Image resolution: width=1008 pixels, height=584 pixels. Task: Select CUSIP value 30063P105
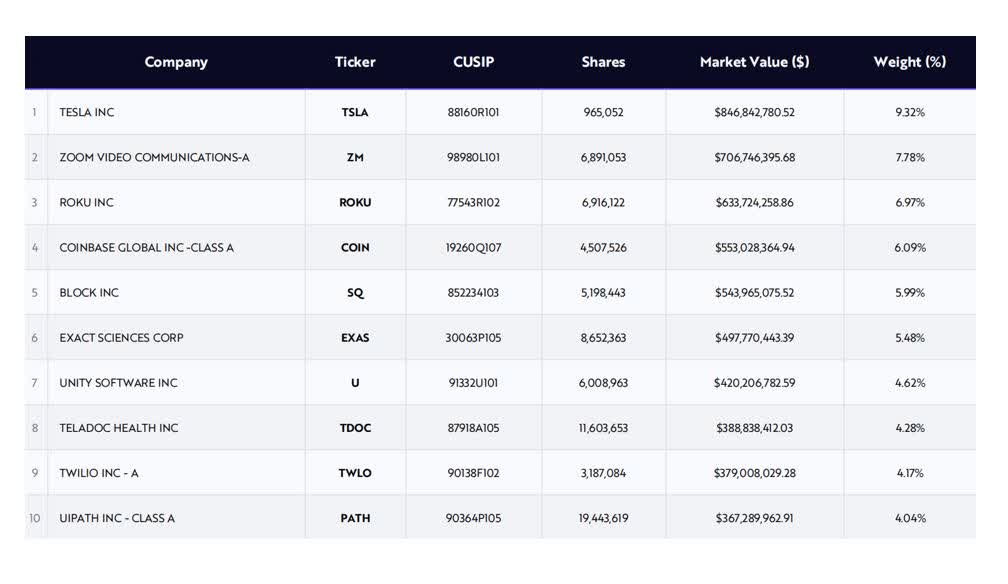tap(473, 338)
